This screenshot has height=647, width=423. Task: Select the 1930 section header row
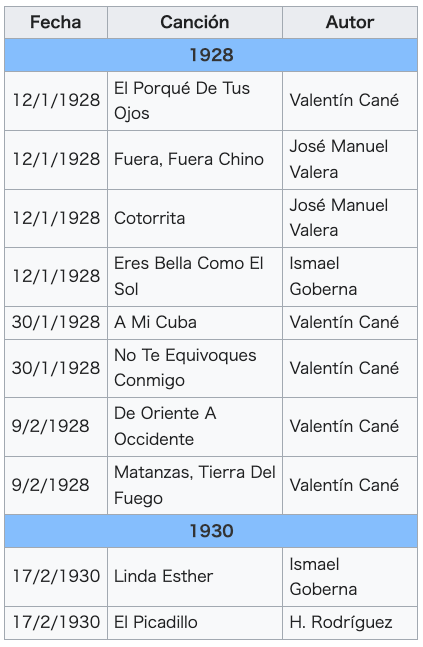point(211,531)
